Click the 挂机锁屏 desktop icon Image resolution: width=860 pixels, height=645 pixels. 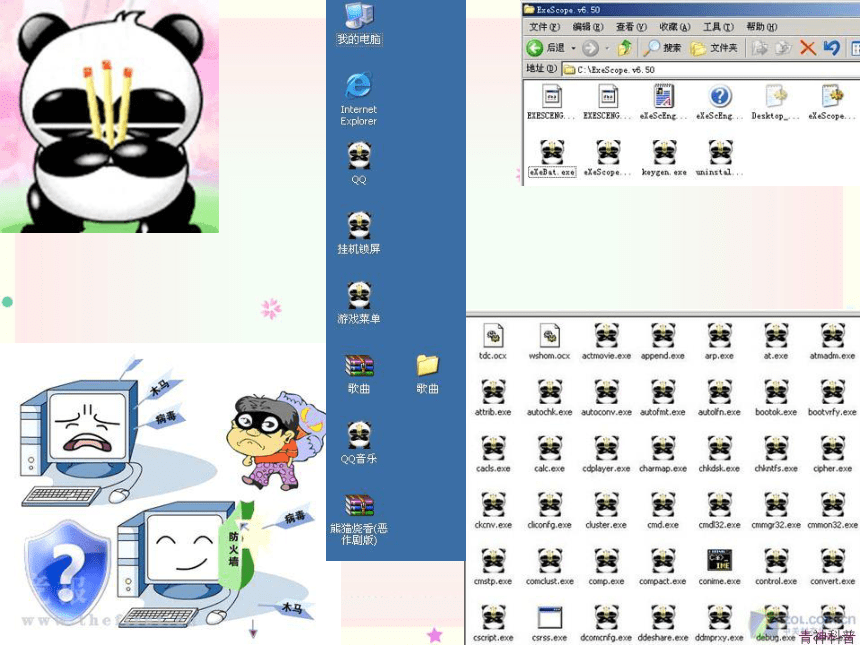pyautogui.click(x=359, y=233)
